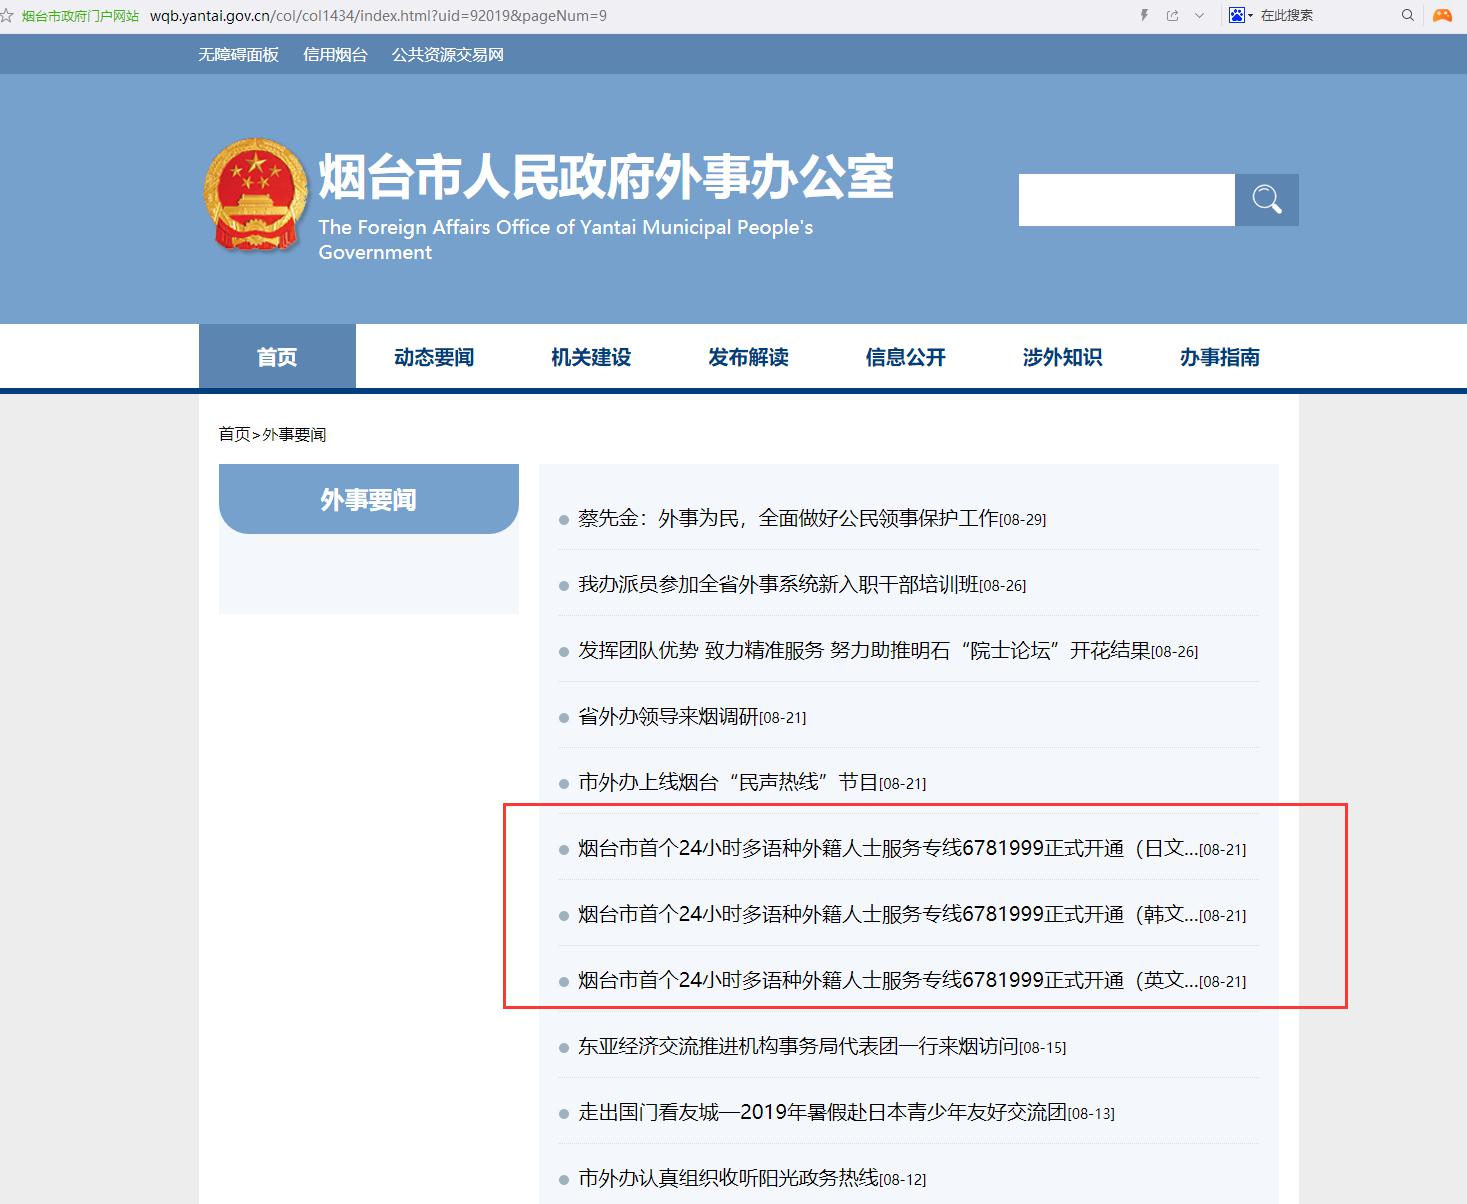Click the lightning speed-mode icon in address bar

(x=1144, y=15)
